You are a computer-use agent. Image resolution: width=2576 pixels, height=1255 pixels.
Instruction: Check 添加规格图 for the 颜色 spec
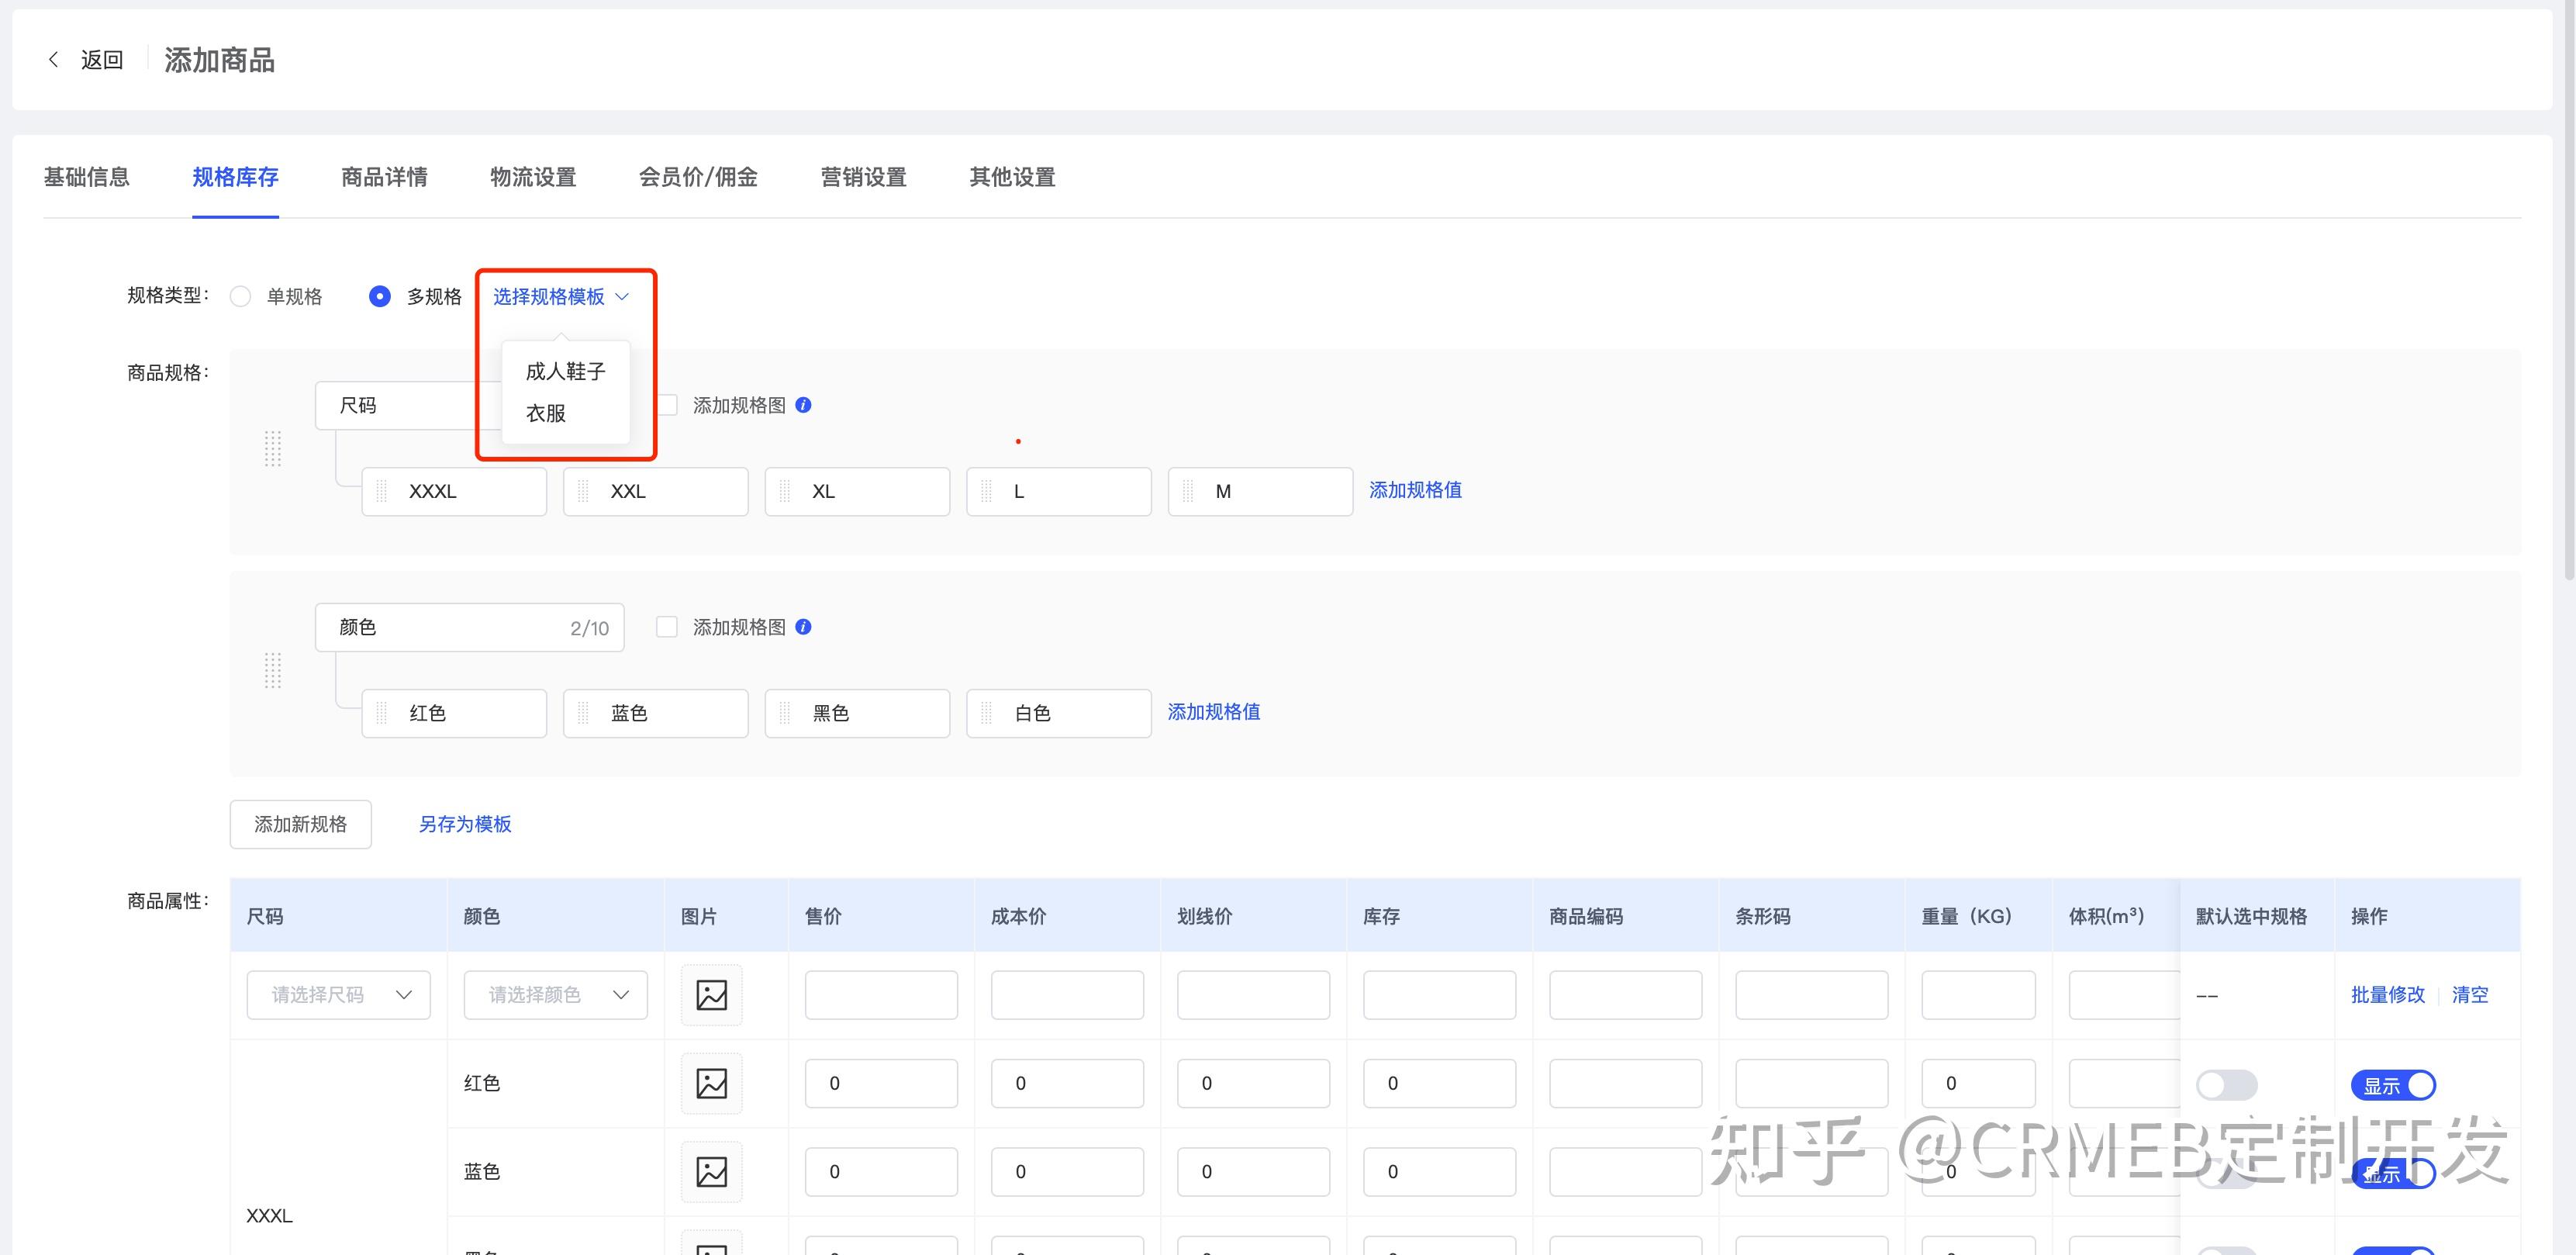click(x=667, y=627)
